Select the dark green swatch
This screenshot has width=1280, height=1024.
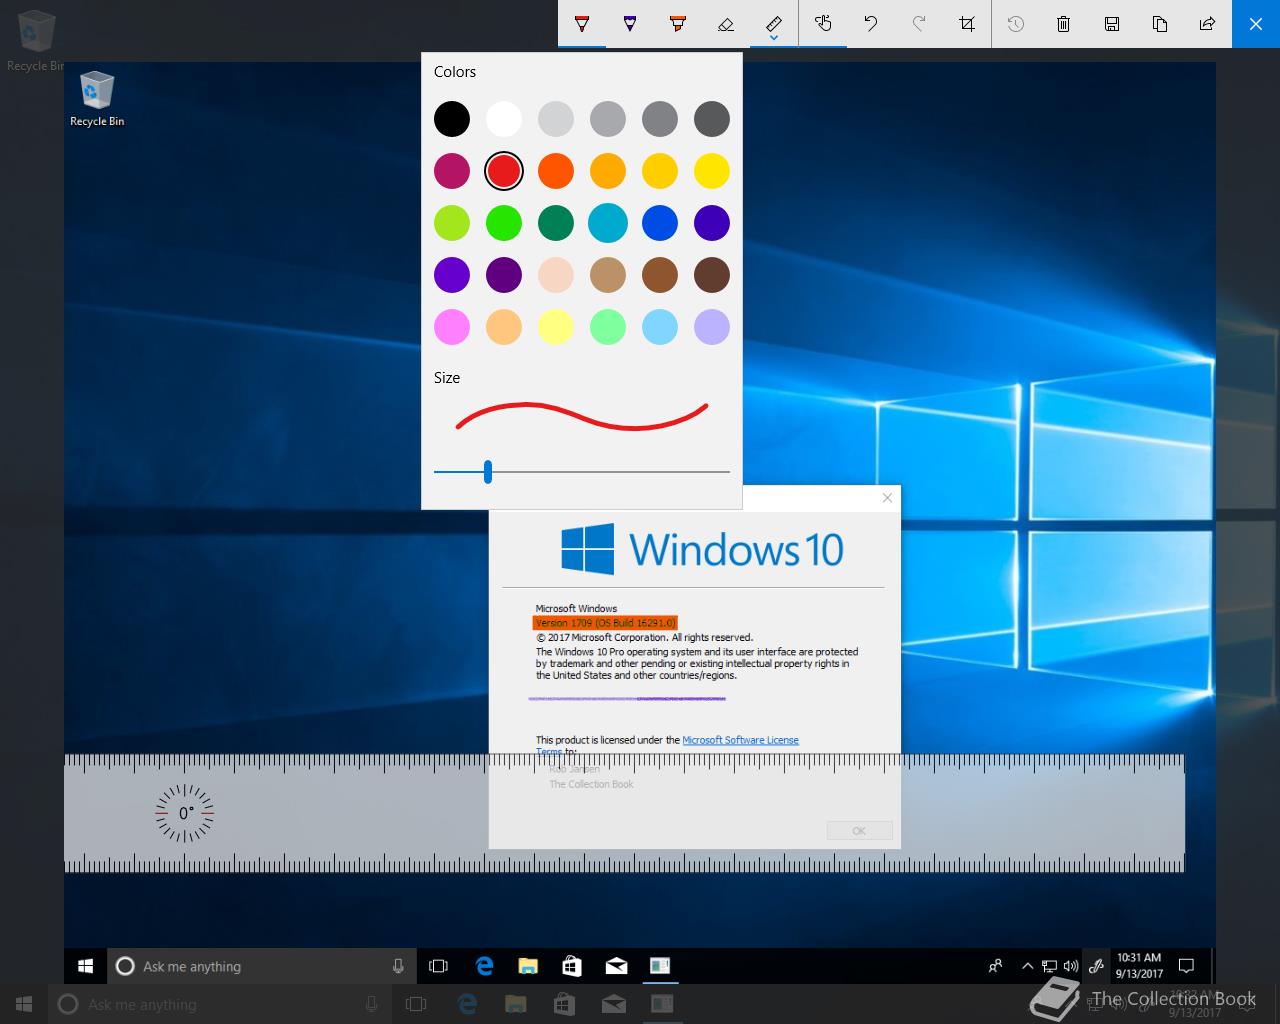pyautogui.click(x=556, y=223)
